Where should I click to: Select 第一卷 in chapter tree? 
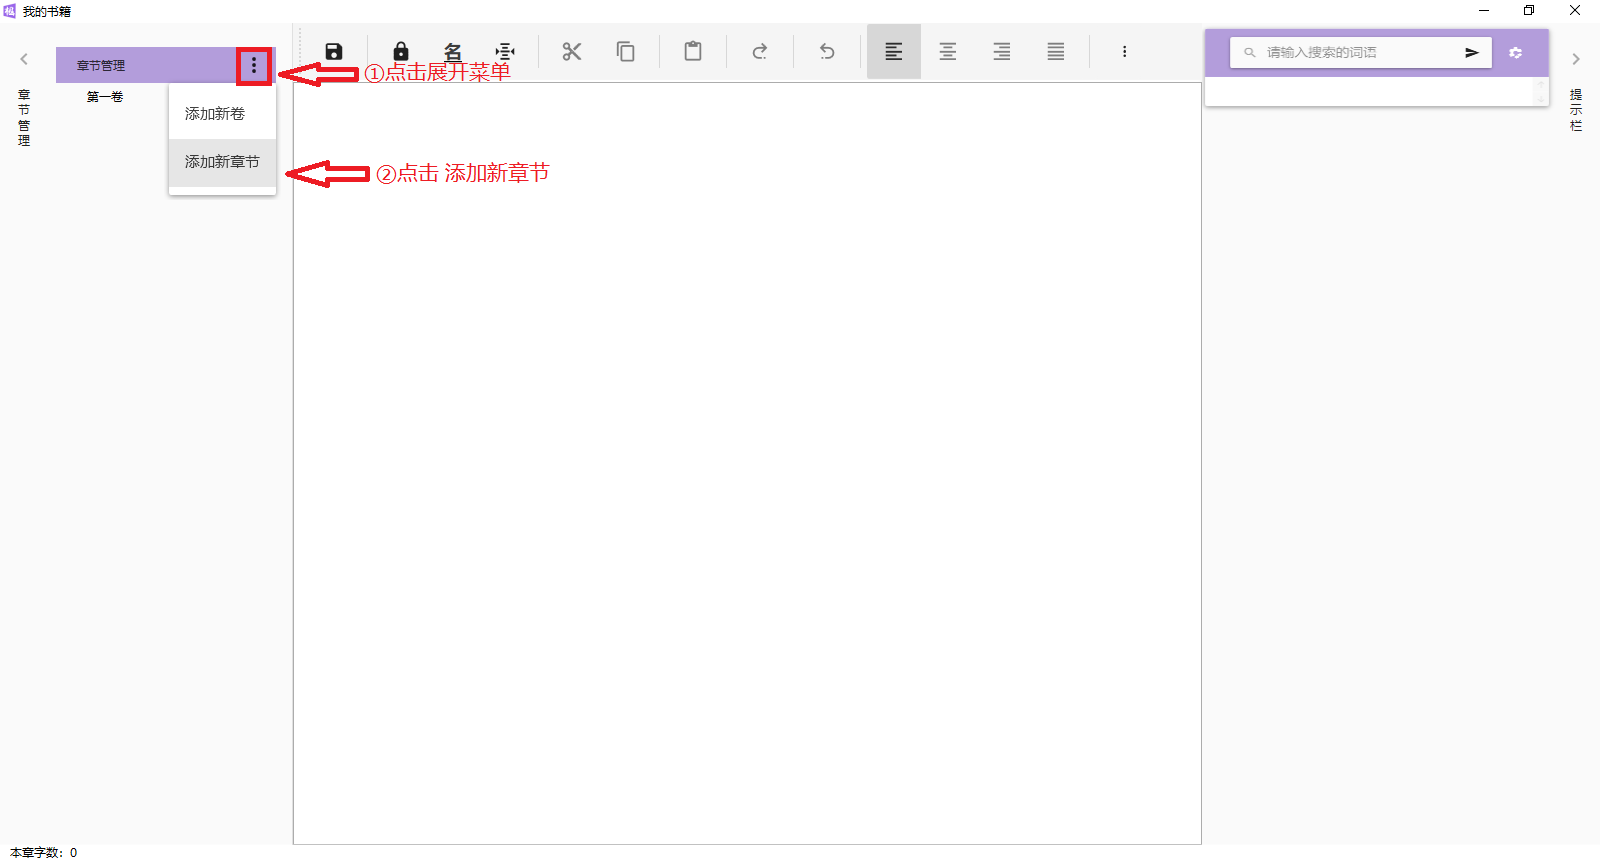(x=105, y=97)
